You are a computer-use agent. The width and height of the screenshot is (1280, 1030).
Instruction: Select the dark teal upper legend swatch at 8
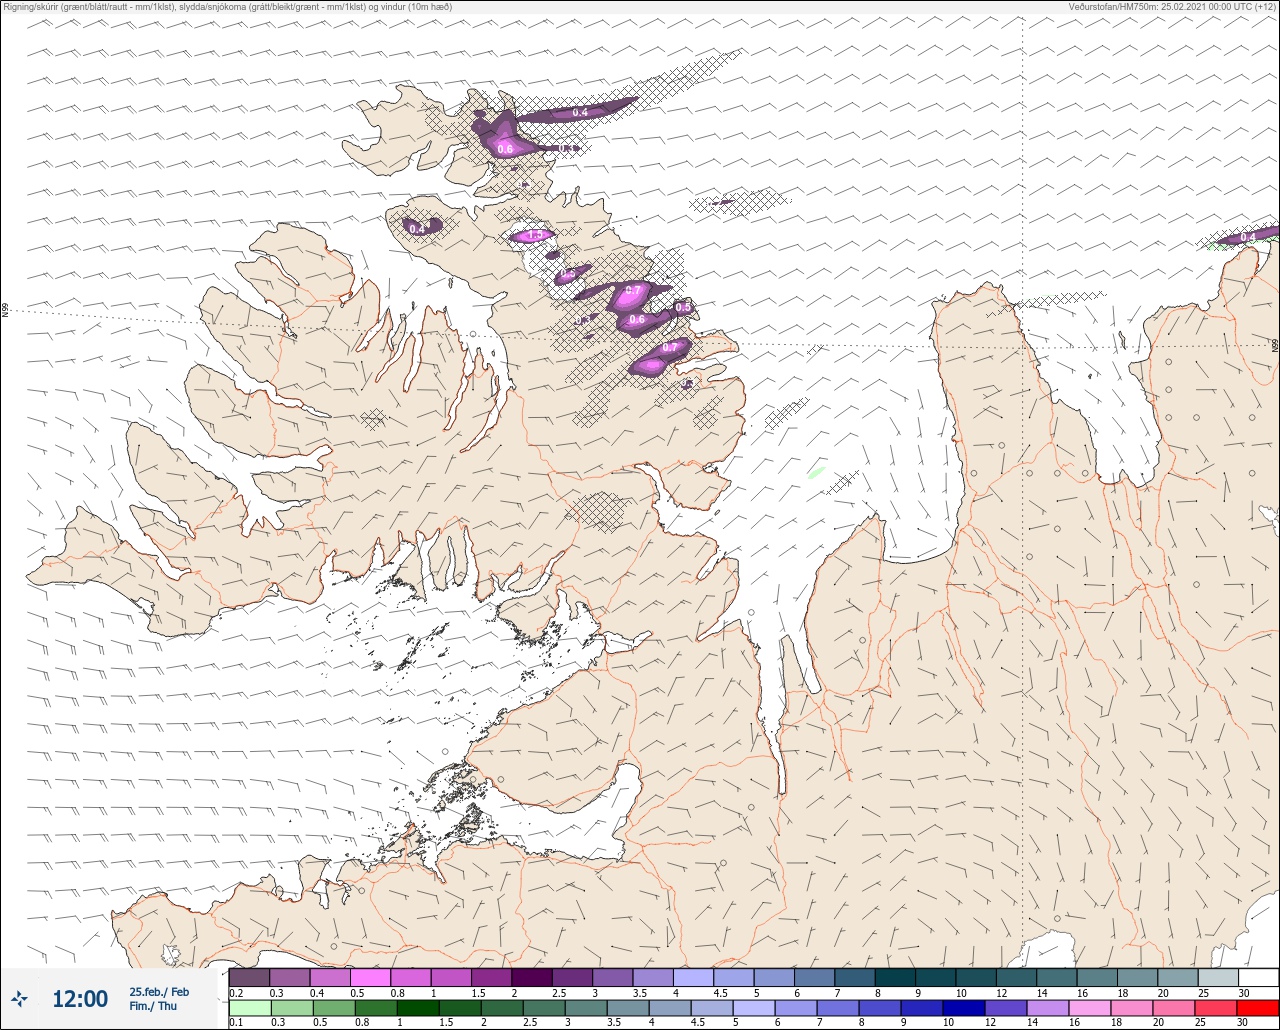click(895, 977)
